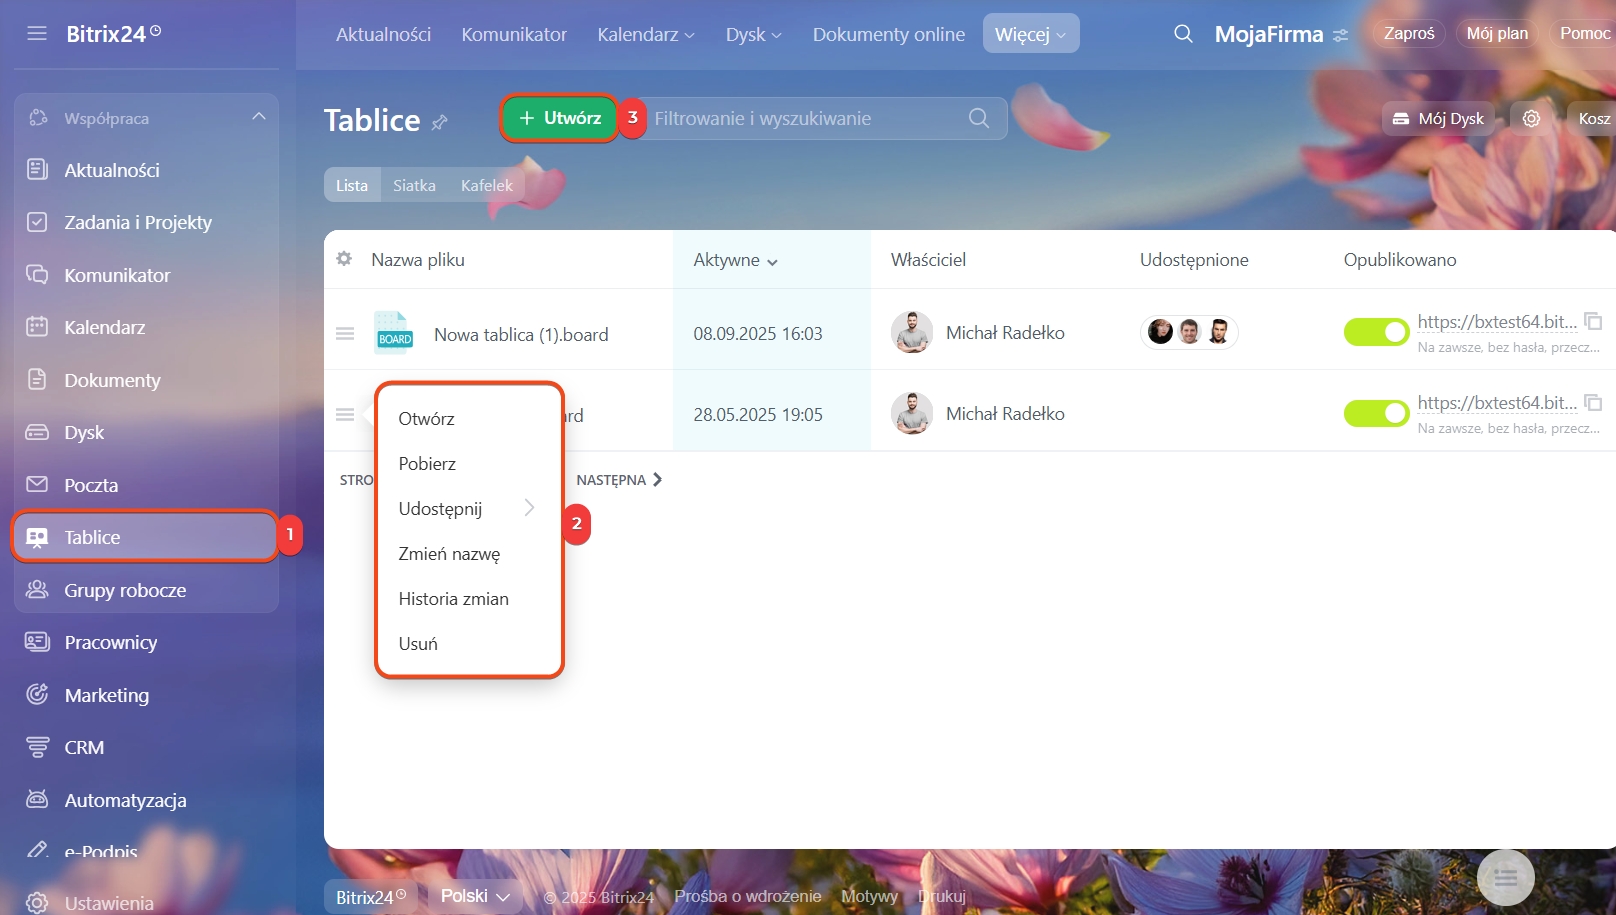The width and height of the screenshot is (1616, 915).
Task: Collapse the Współpraca sidebar section
Action: point(259,117)
